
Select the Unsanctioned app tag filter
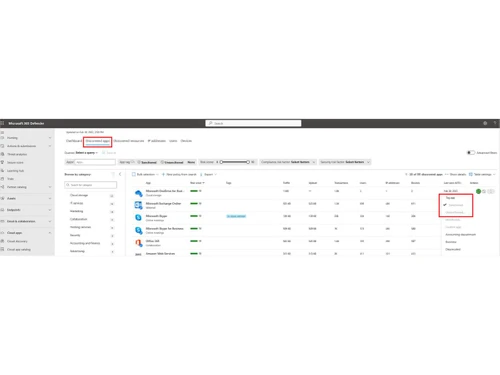[172, 162]
